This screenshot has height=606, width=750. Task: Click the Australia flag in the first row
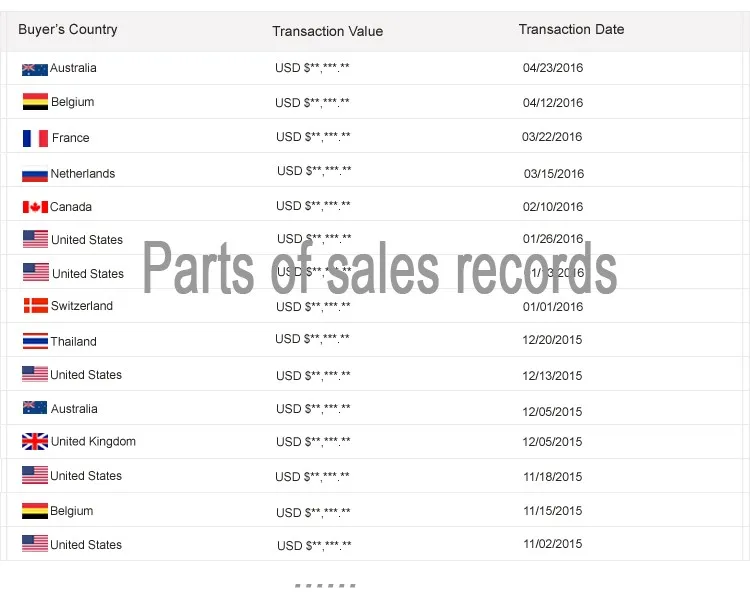[x=35, y=70]
